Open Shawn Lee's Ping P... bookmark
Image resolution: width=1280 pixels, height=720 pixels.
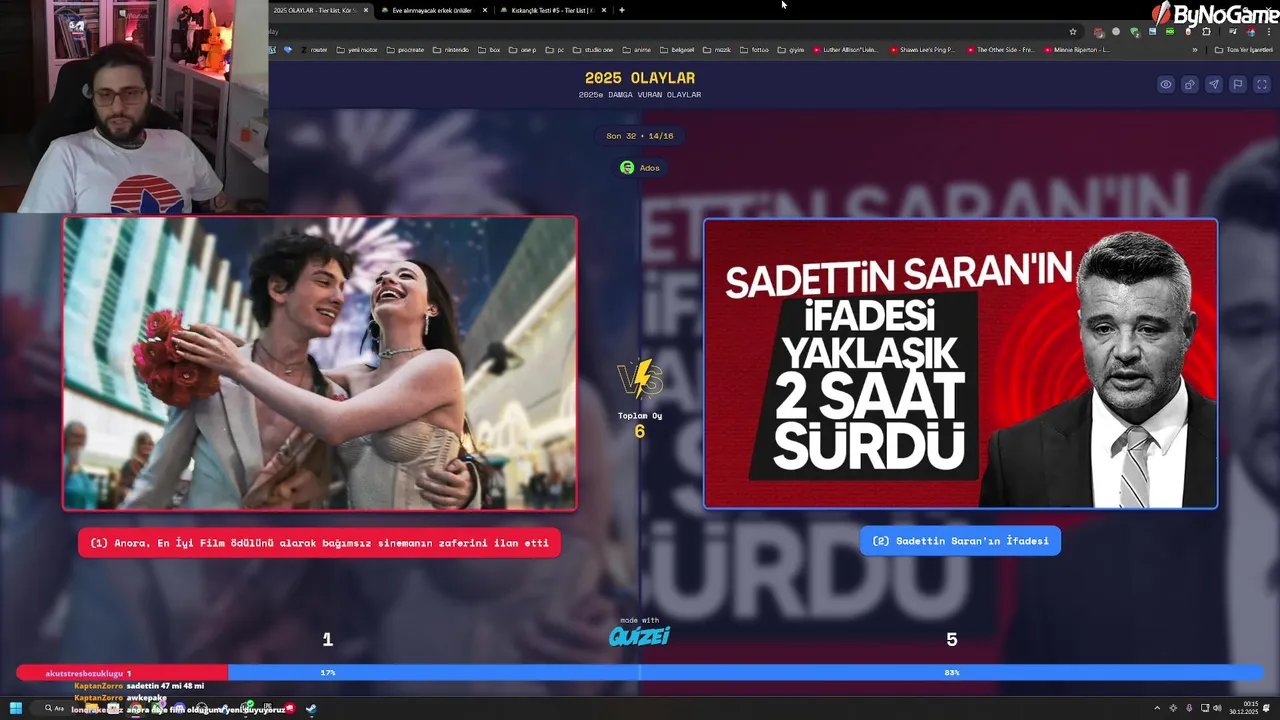click(x=922, y=49)
